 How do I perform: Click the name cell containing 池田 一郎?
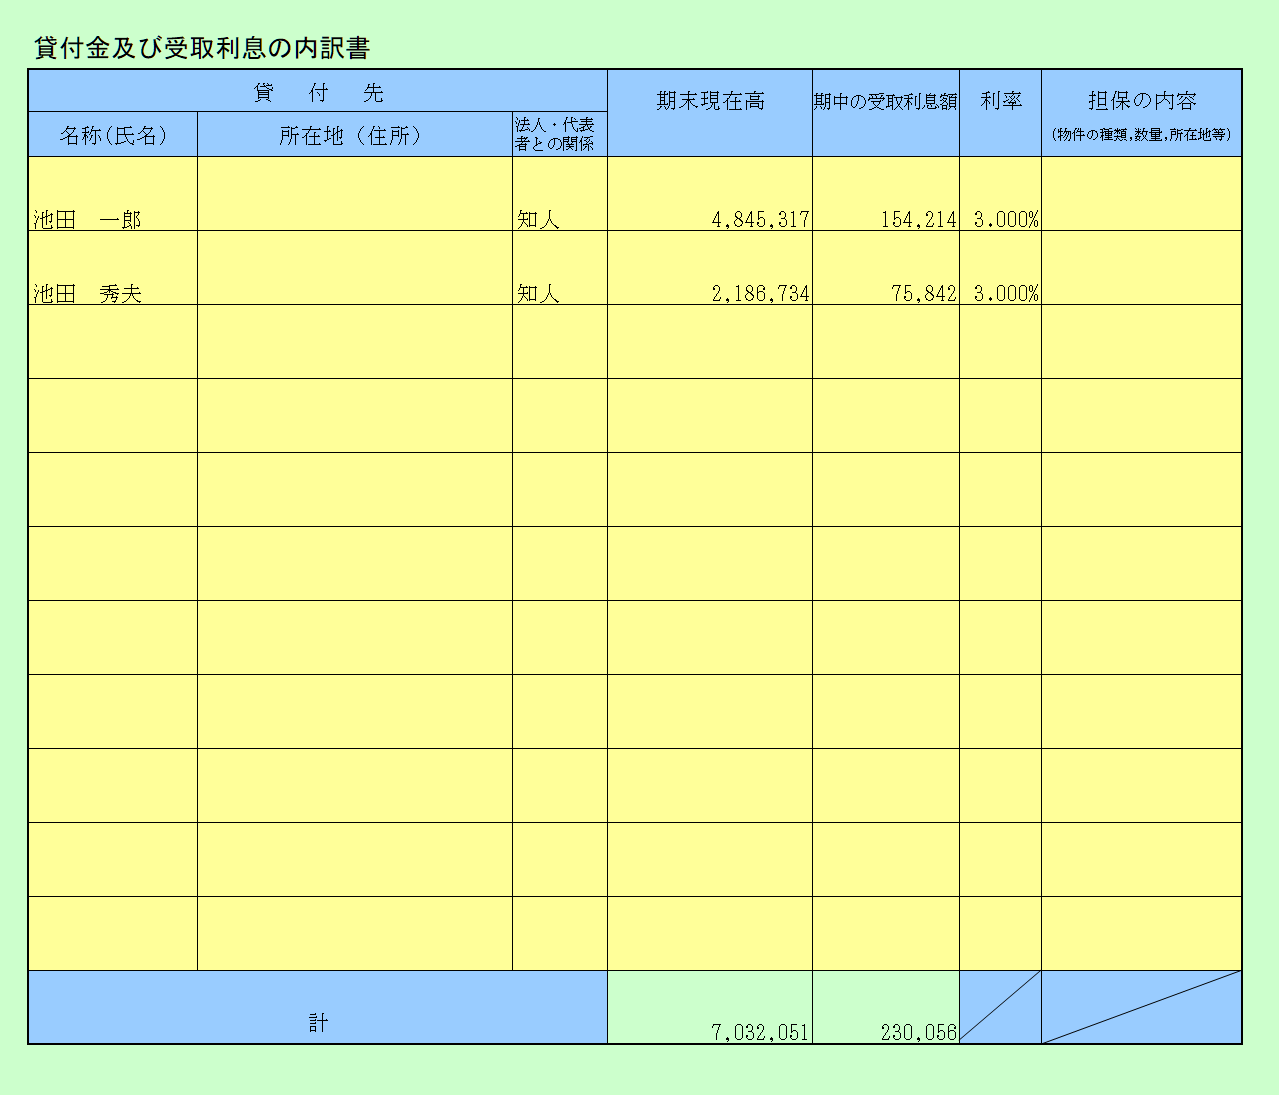112,195
